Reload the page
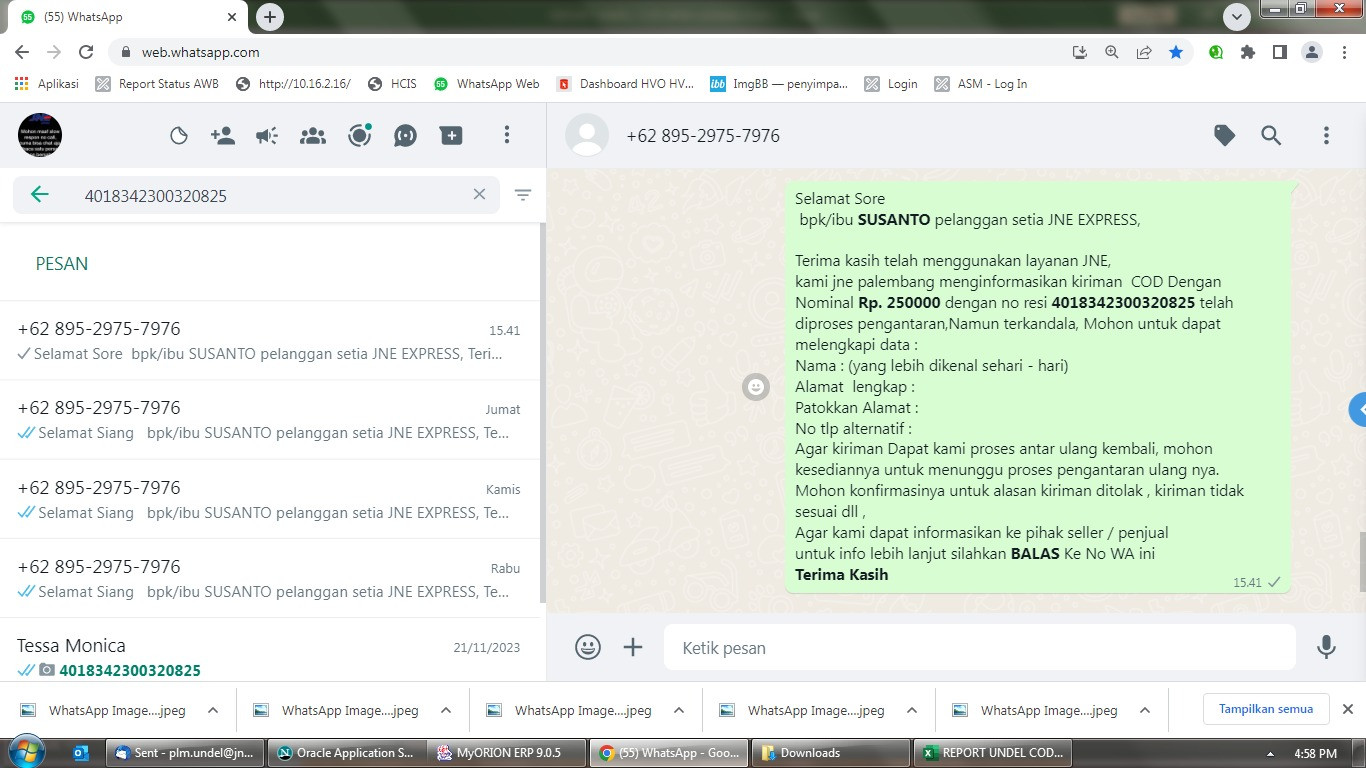1366x768 pixels. [86, 52]
